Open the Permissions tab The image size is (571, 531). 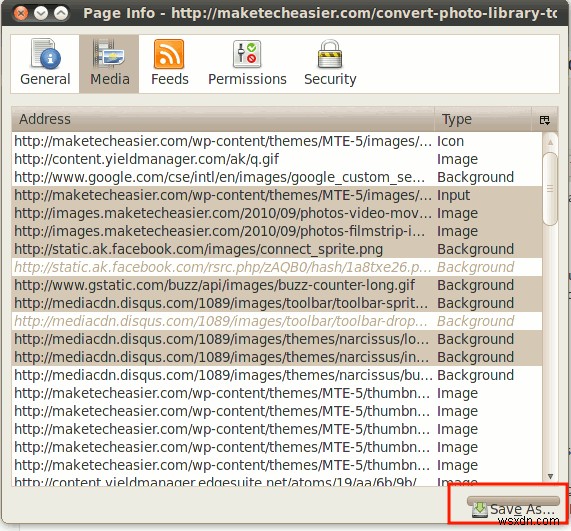pos(247,64)
